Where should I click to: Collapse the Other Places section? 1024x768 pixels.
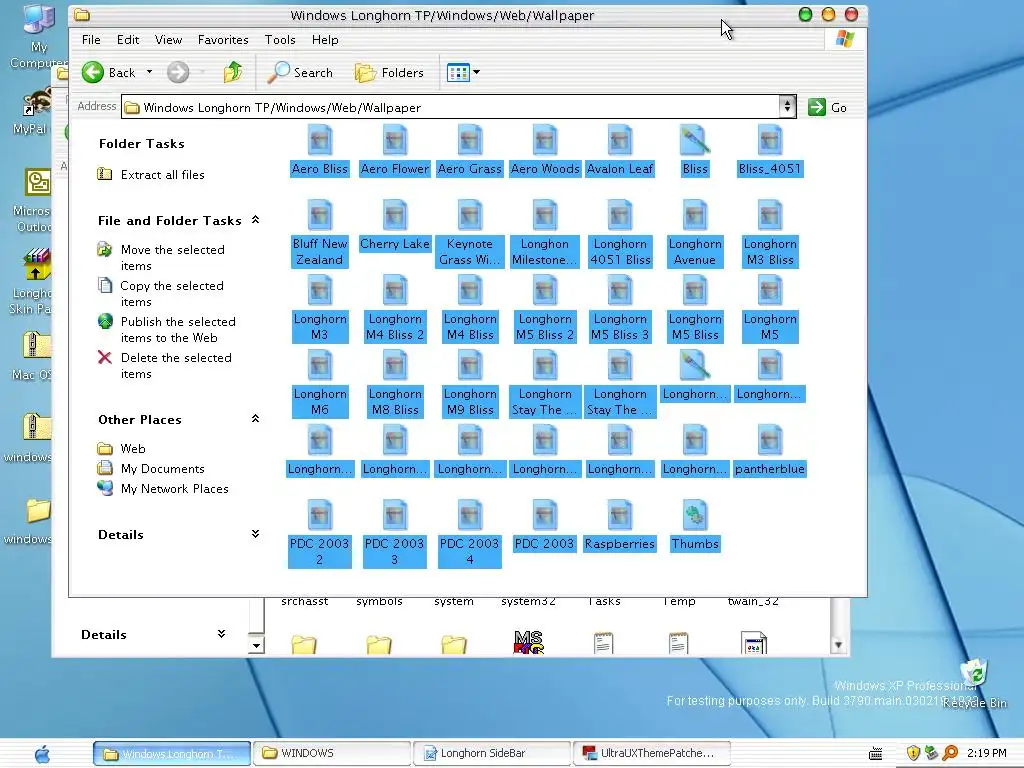point(255,419)
